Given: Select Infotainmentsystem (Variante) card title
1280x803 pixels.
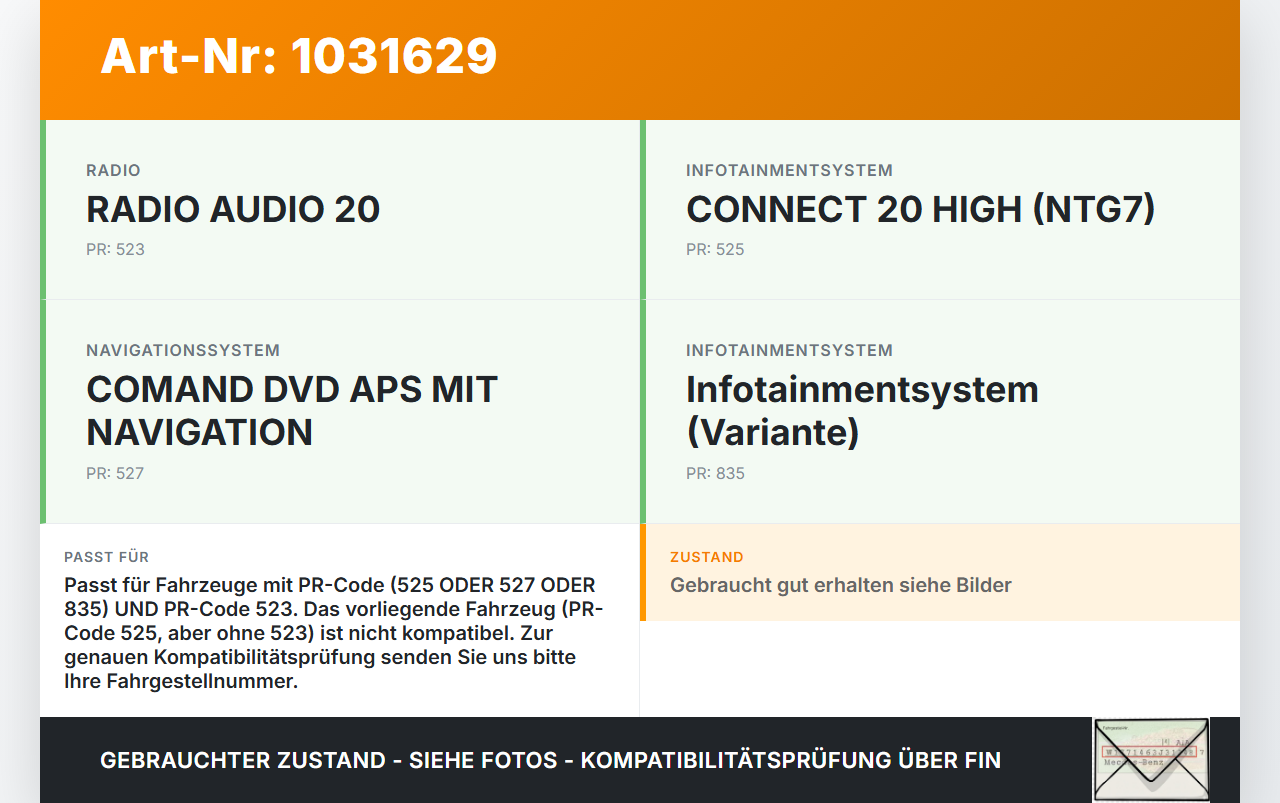Looking at the screenshot, I should click(x=862, y=411).
